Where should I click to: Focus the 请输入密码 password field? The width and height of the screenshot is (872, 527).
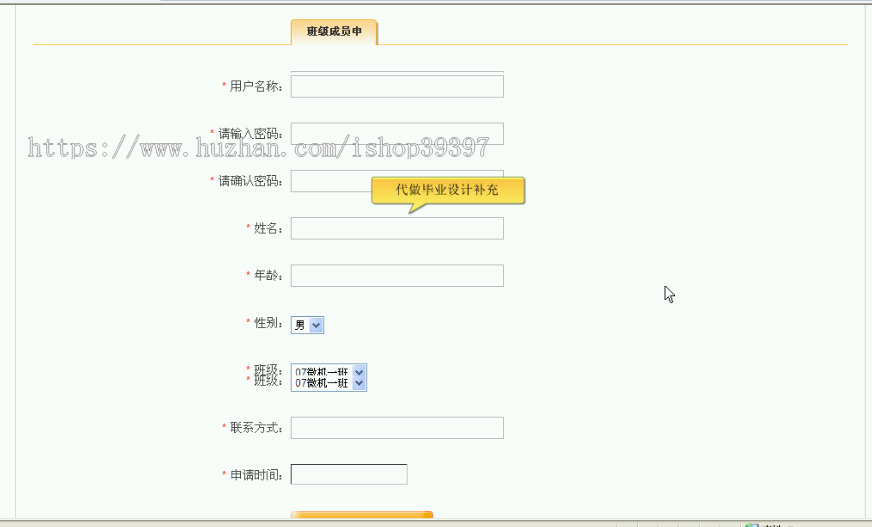(397, 133)
